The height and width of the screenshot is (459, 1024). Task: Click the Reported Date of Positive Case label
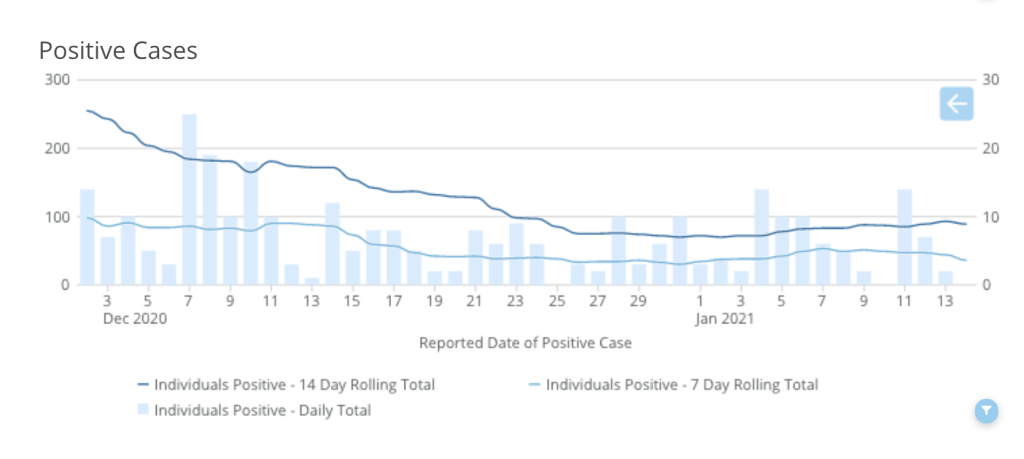525,343
